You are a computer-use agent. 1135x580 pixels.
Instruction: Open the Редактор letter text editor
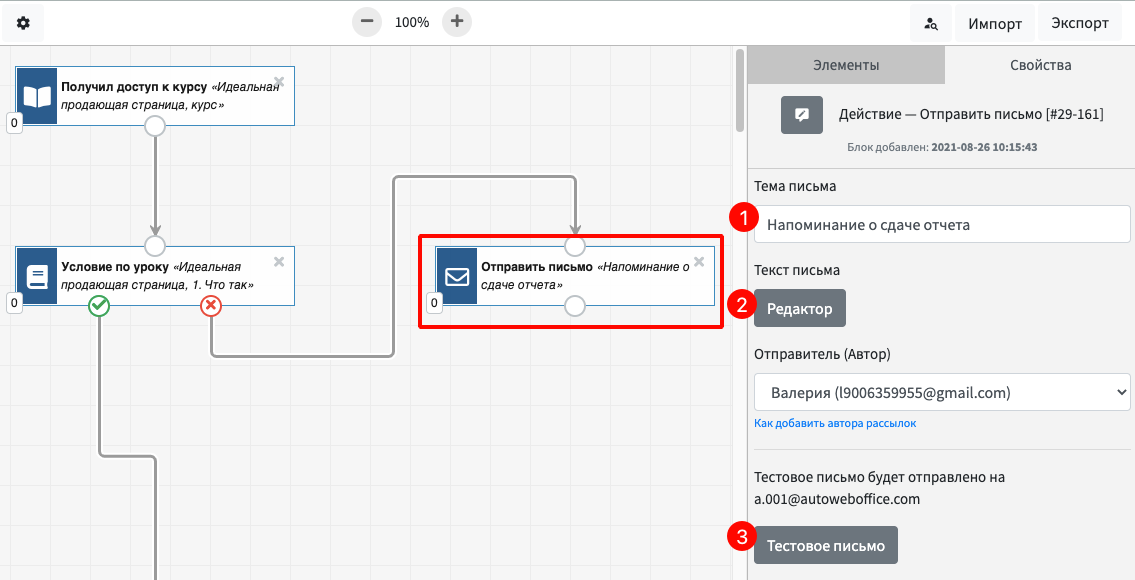pyautogui.click(x=799, y=308)
